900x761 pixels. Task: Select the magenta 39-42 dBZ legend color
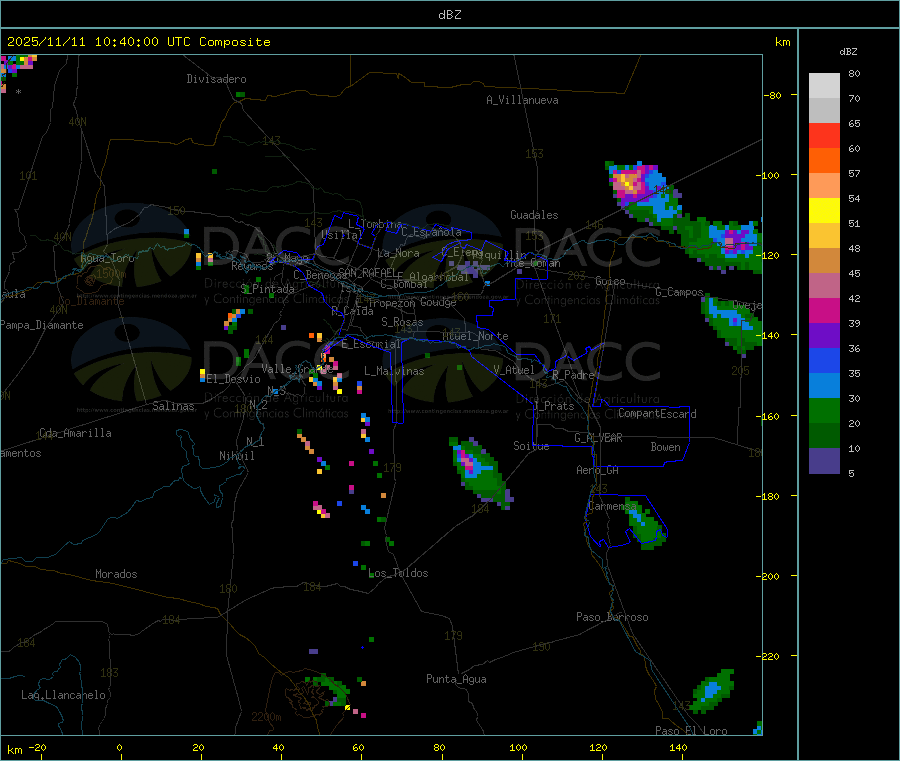point(824,310)
